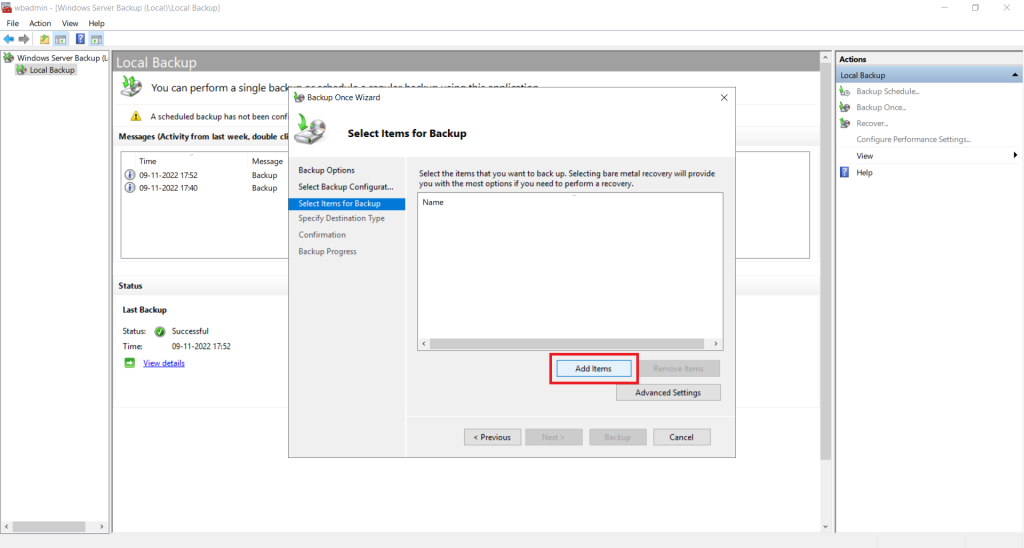Click the yellow warning icon for scheduled backup
The image size is (1024, 548).
136,116
